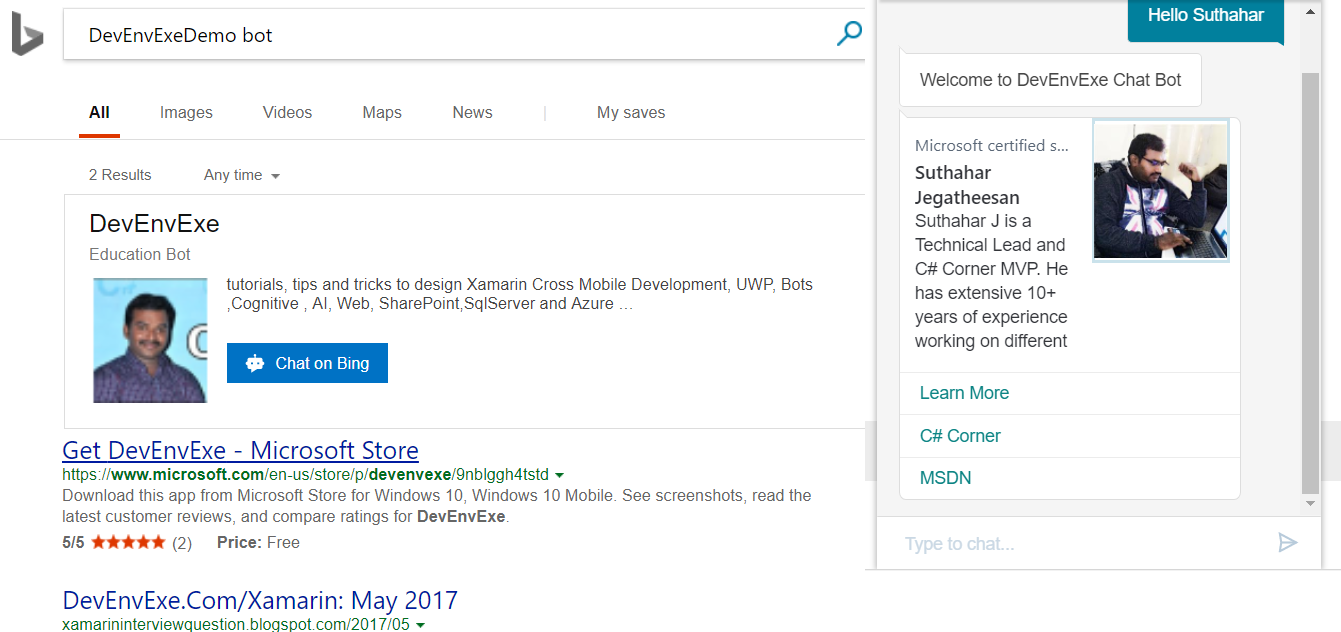Click the Chat on Bing button
Image resolution: width=1341 pixels, height=632 pixels.
(x=307, y=363)
